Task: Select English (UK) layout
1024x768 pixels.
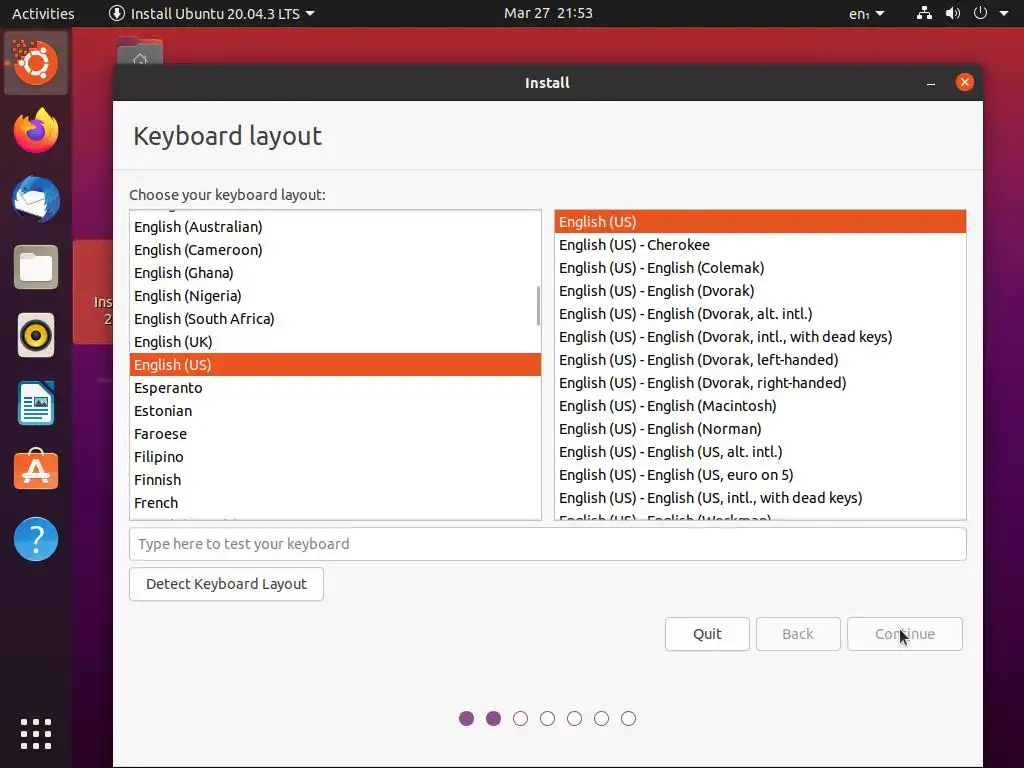Action: [x=335, y=342]
